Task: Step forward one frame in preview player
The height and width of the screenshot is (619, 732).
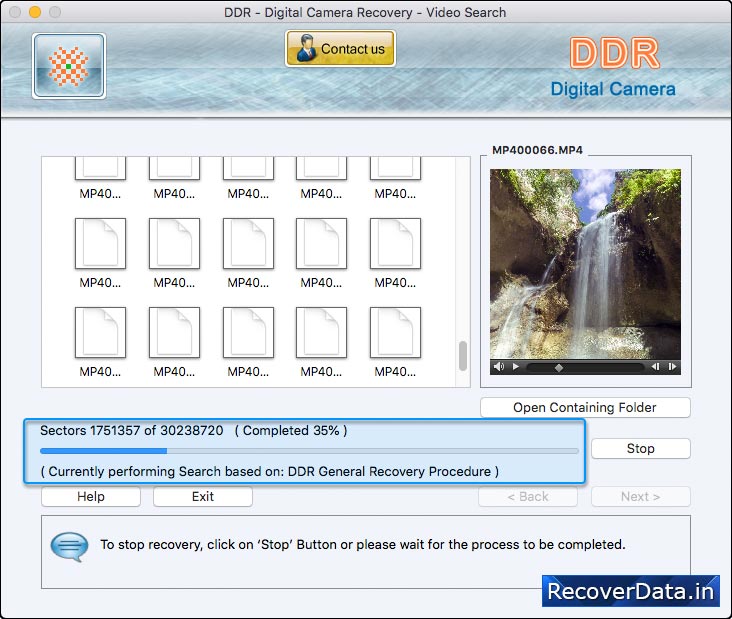Action: click(x=672, y=366)
